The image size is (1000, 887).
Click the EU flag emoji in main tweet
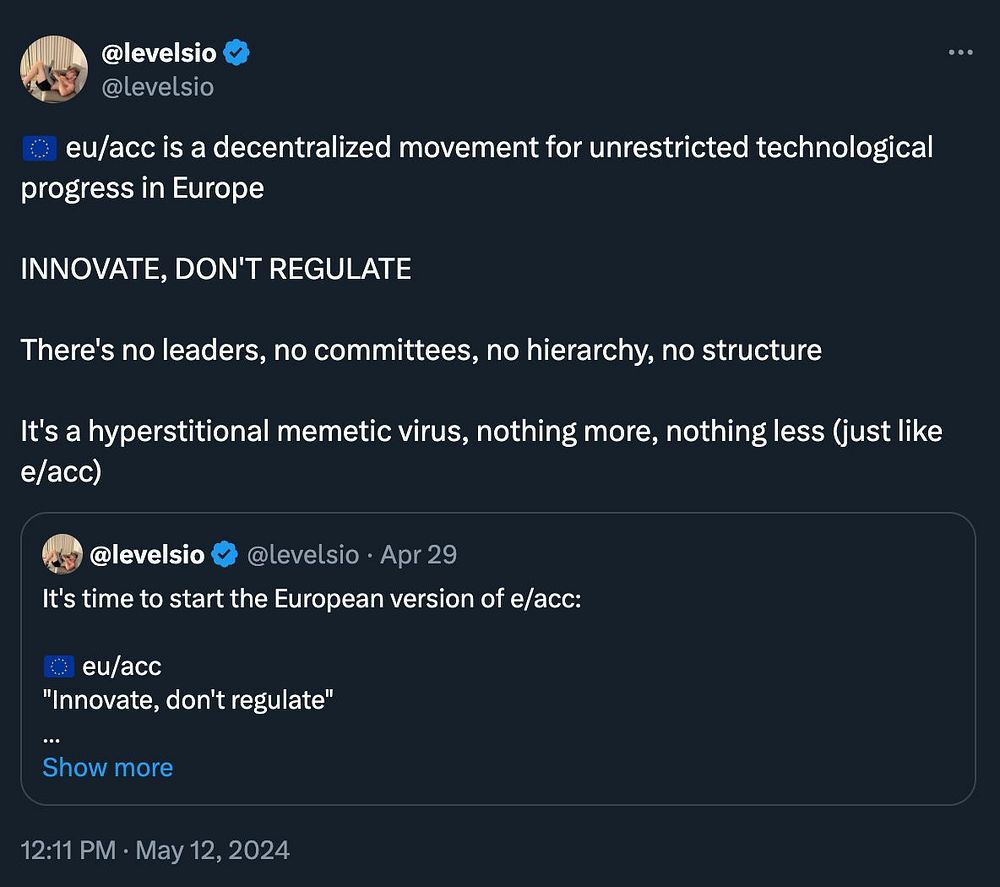click(38, 149)
